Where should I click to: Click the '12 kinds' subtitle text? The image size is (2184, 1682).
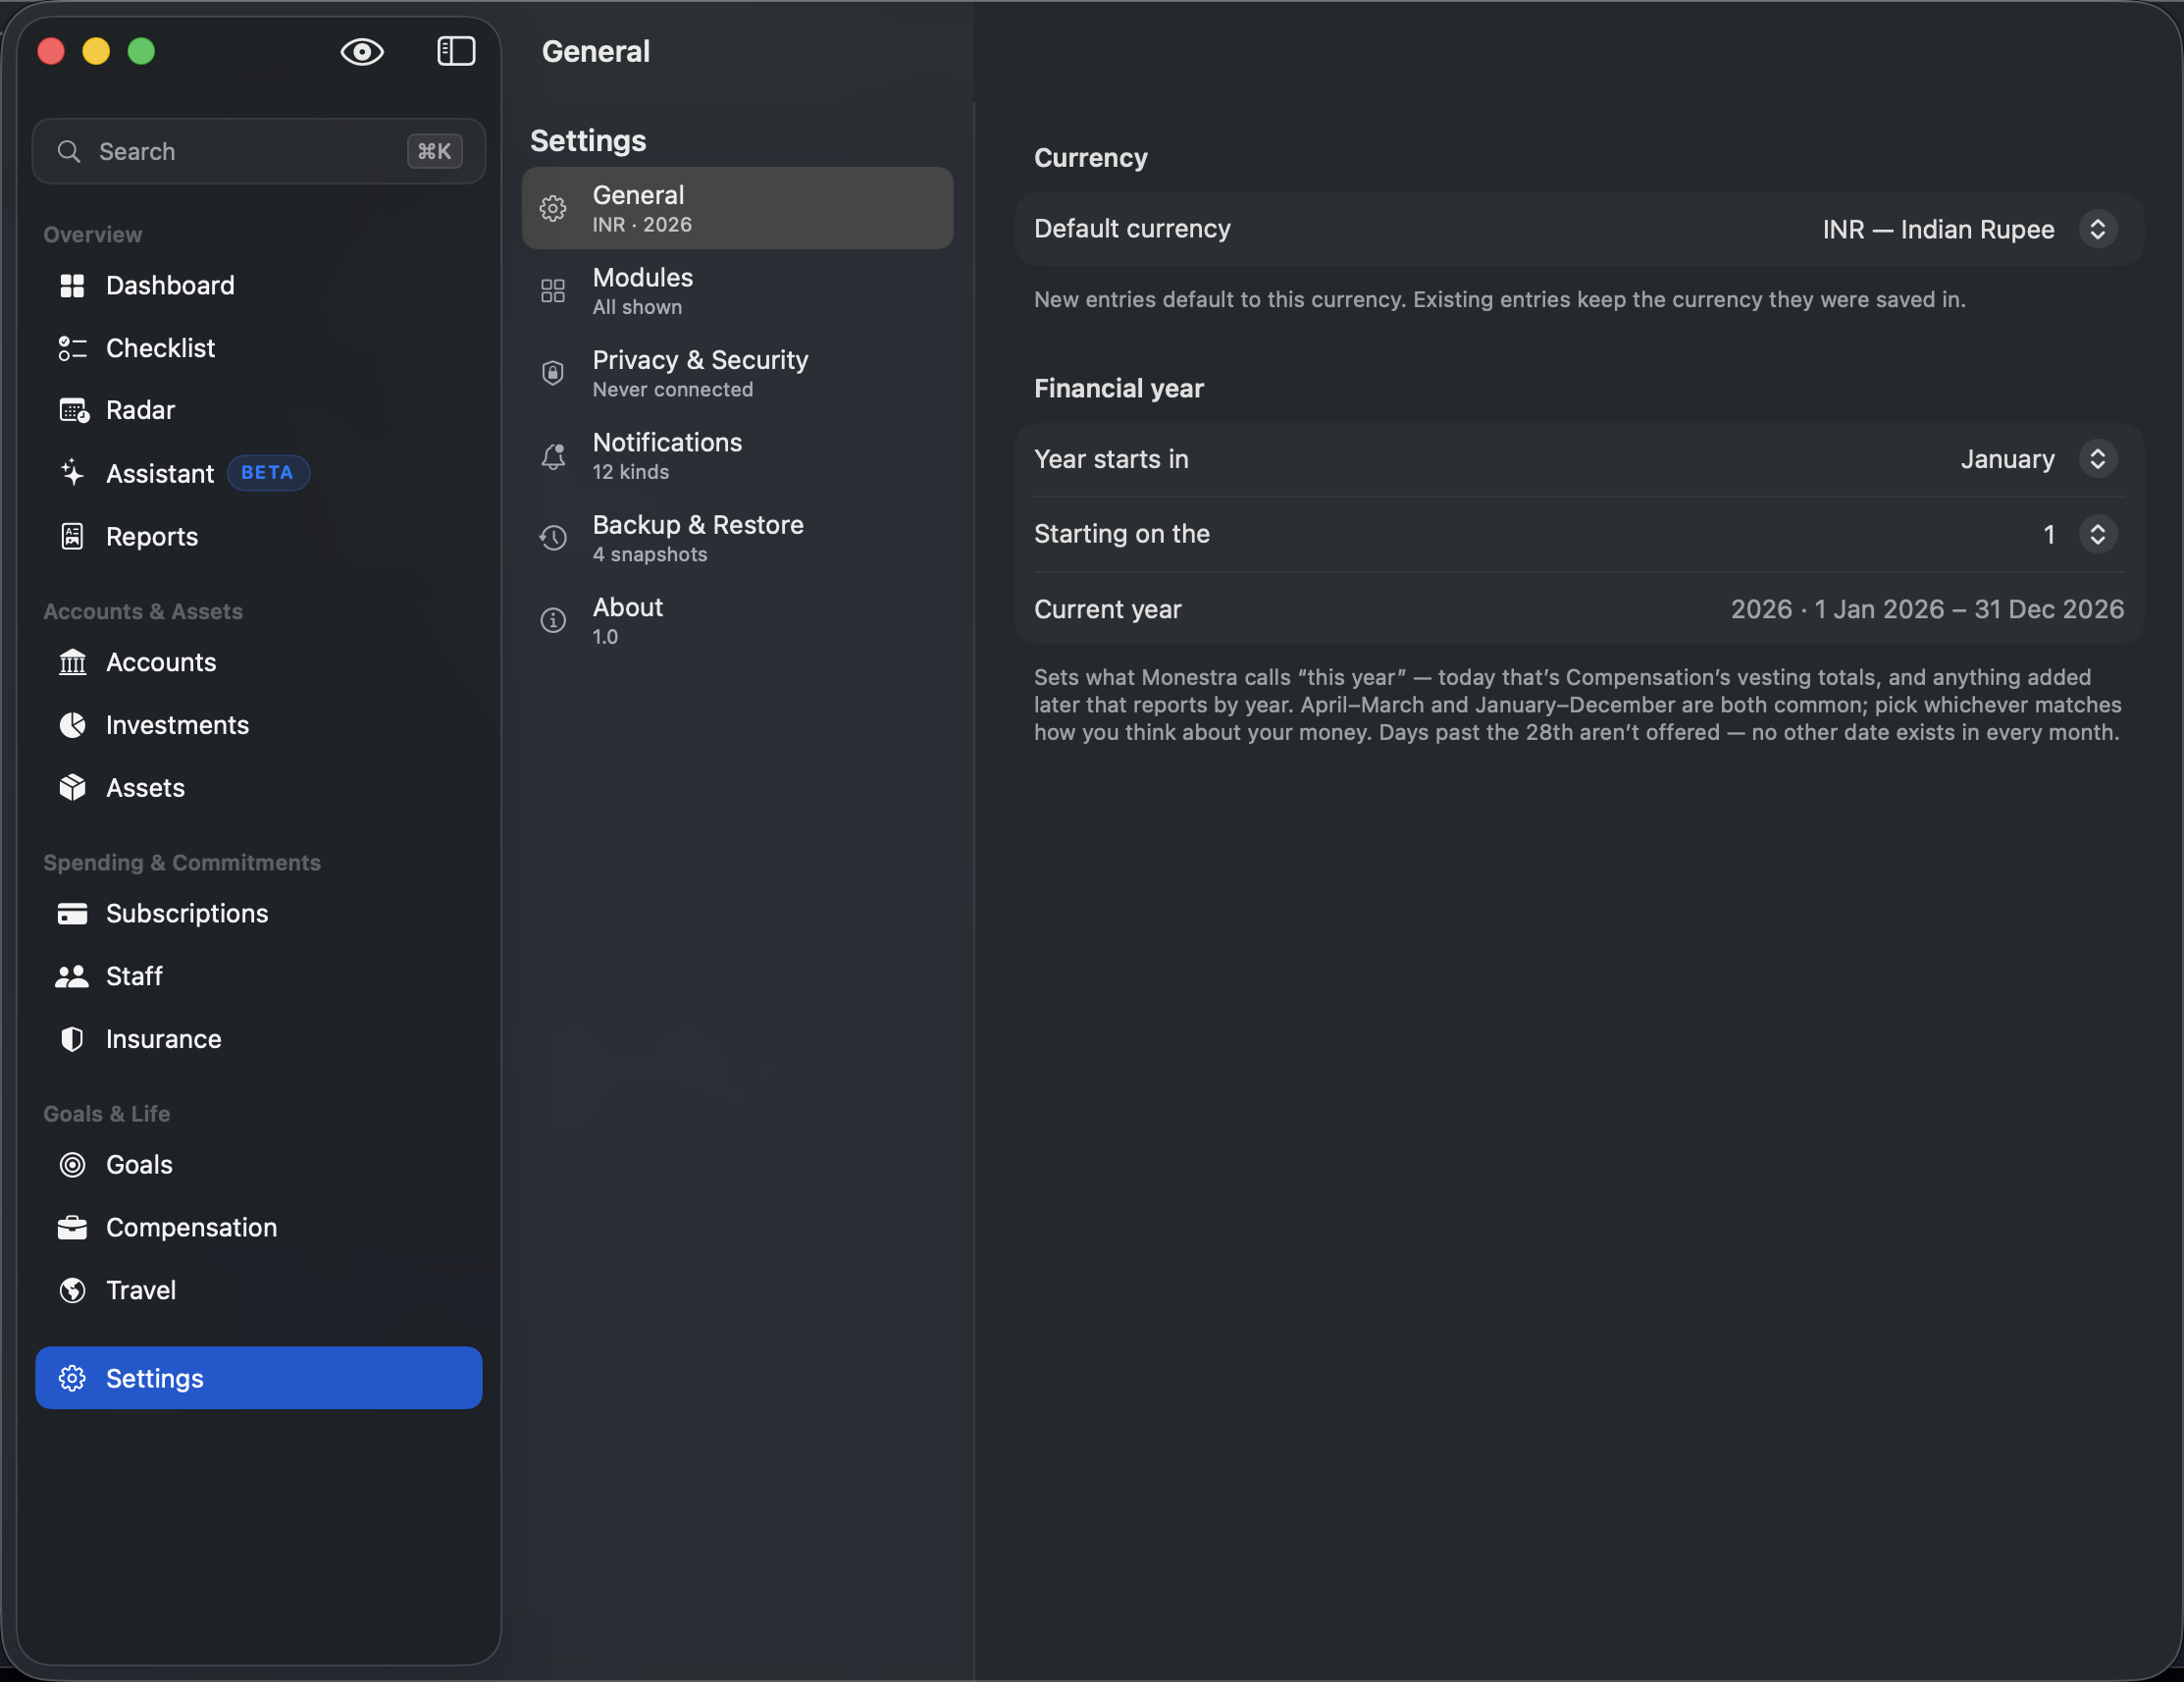631,472
